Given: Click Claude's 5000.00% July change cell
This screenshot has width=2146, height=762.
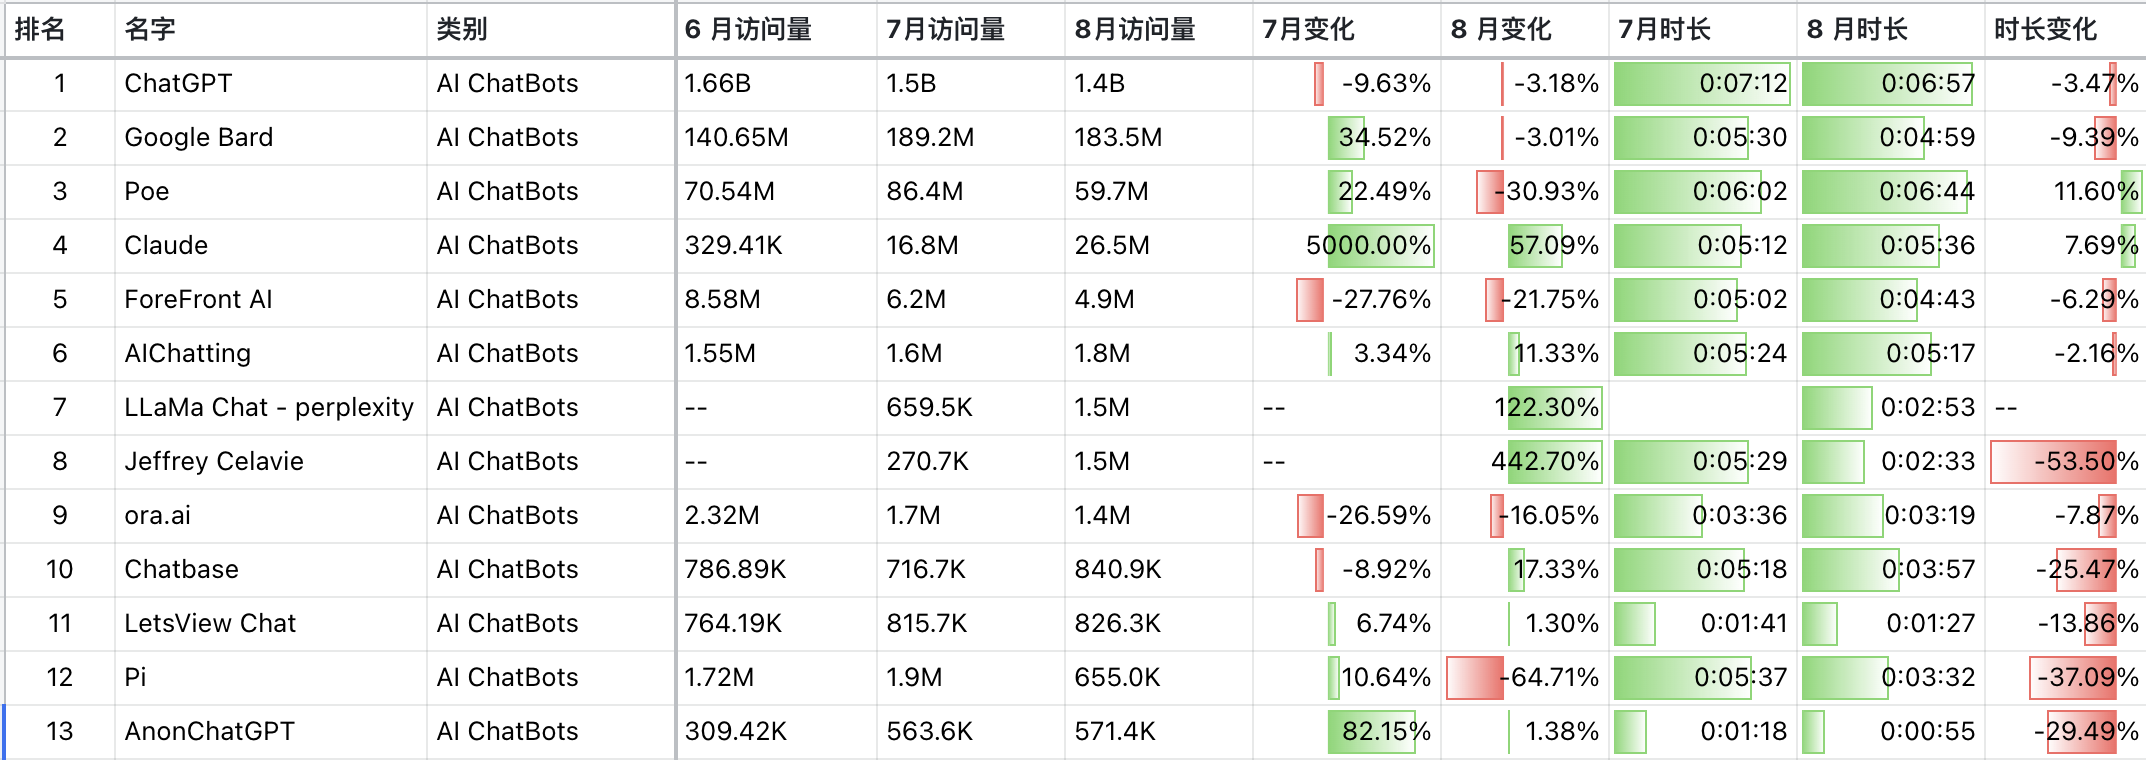Looking at the screenshot, I should coord(1347,246).
